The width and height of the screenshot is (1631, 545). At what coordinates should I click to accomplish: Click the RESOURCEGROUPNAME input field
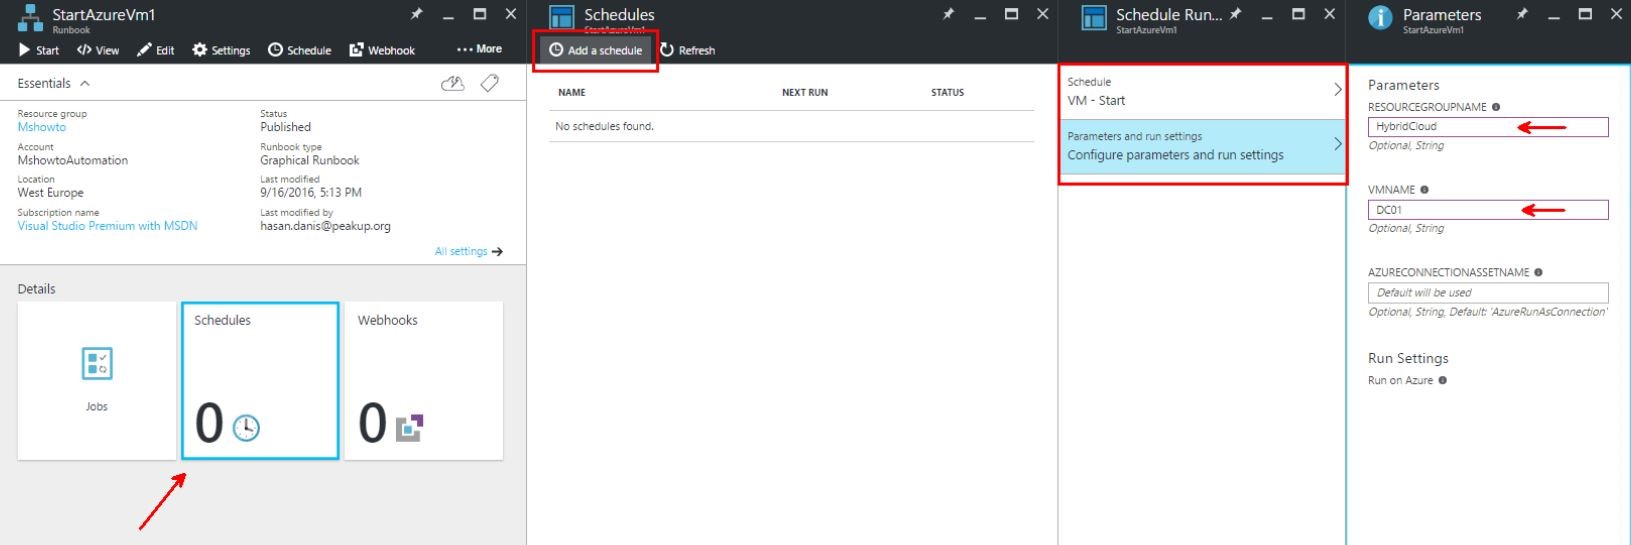tap(1488, 127)
